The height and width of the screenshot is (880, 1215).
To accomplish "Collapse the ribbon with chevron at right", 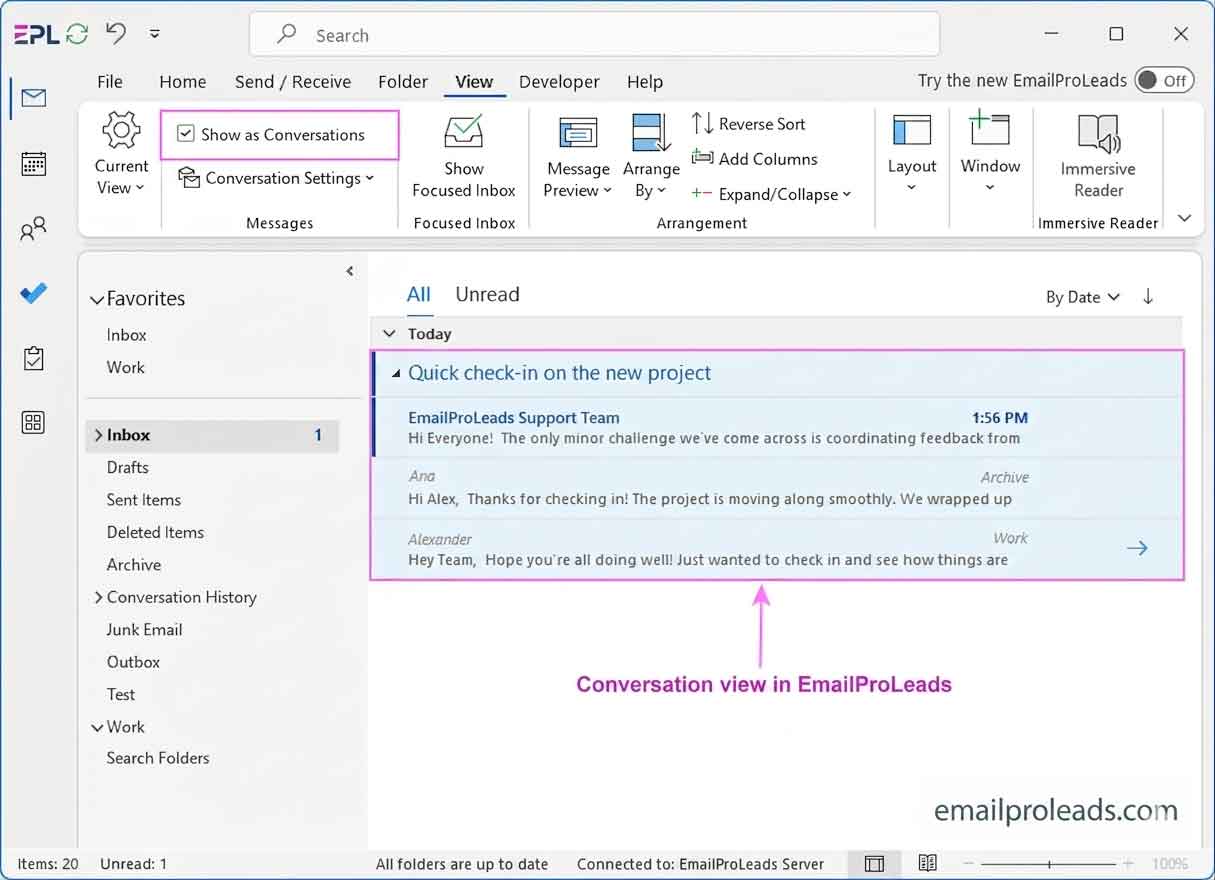I will click(1185, 218).
